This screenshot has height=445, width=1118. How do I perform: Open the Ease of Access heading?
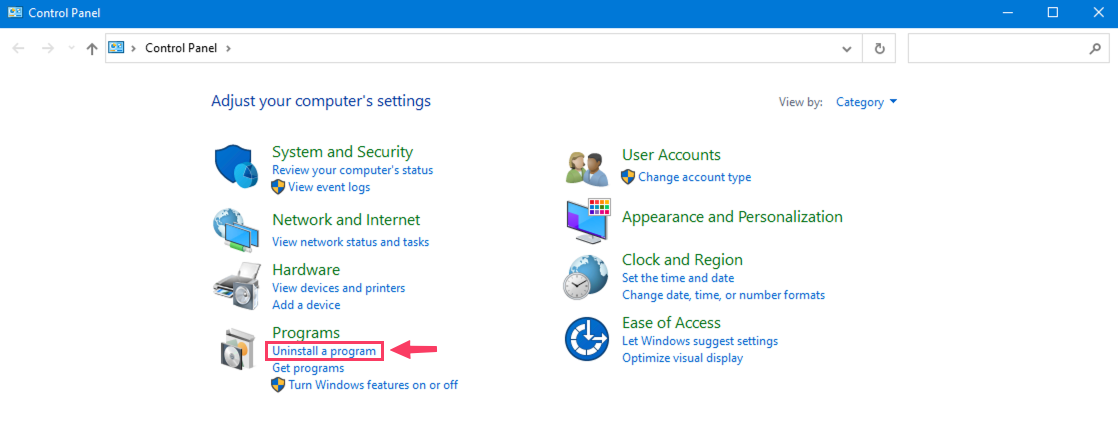(671, 322)
